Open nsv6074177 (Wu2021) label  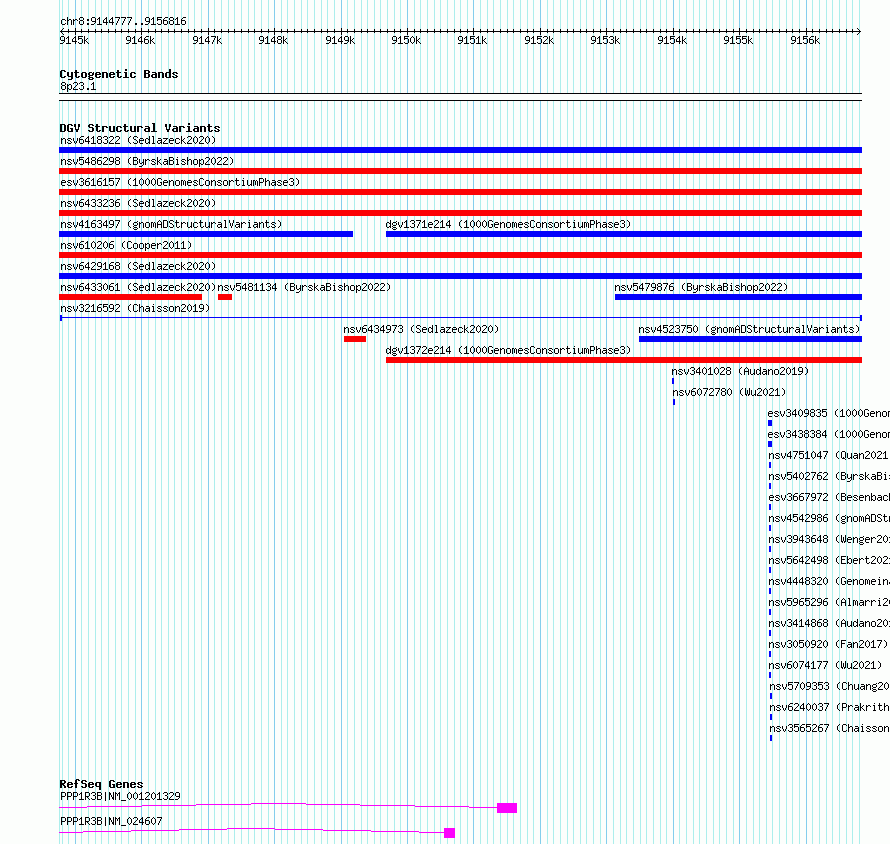tap(825, 665)
